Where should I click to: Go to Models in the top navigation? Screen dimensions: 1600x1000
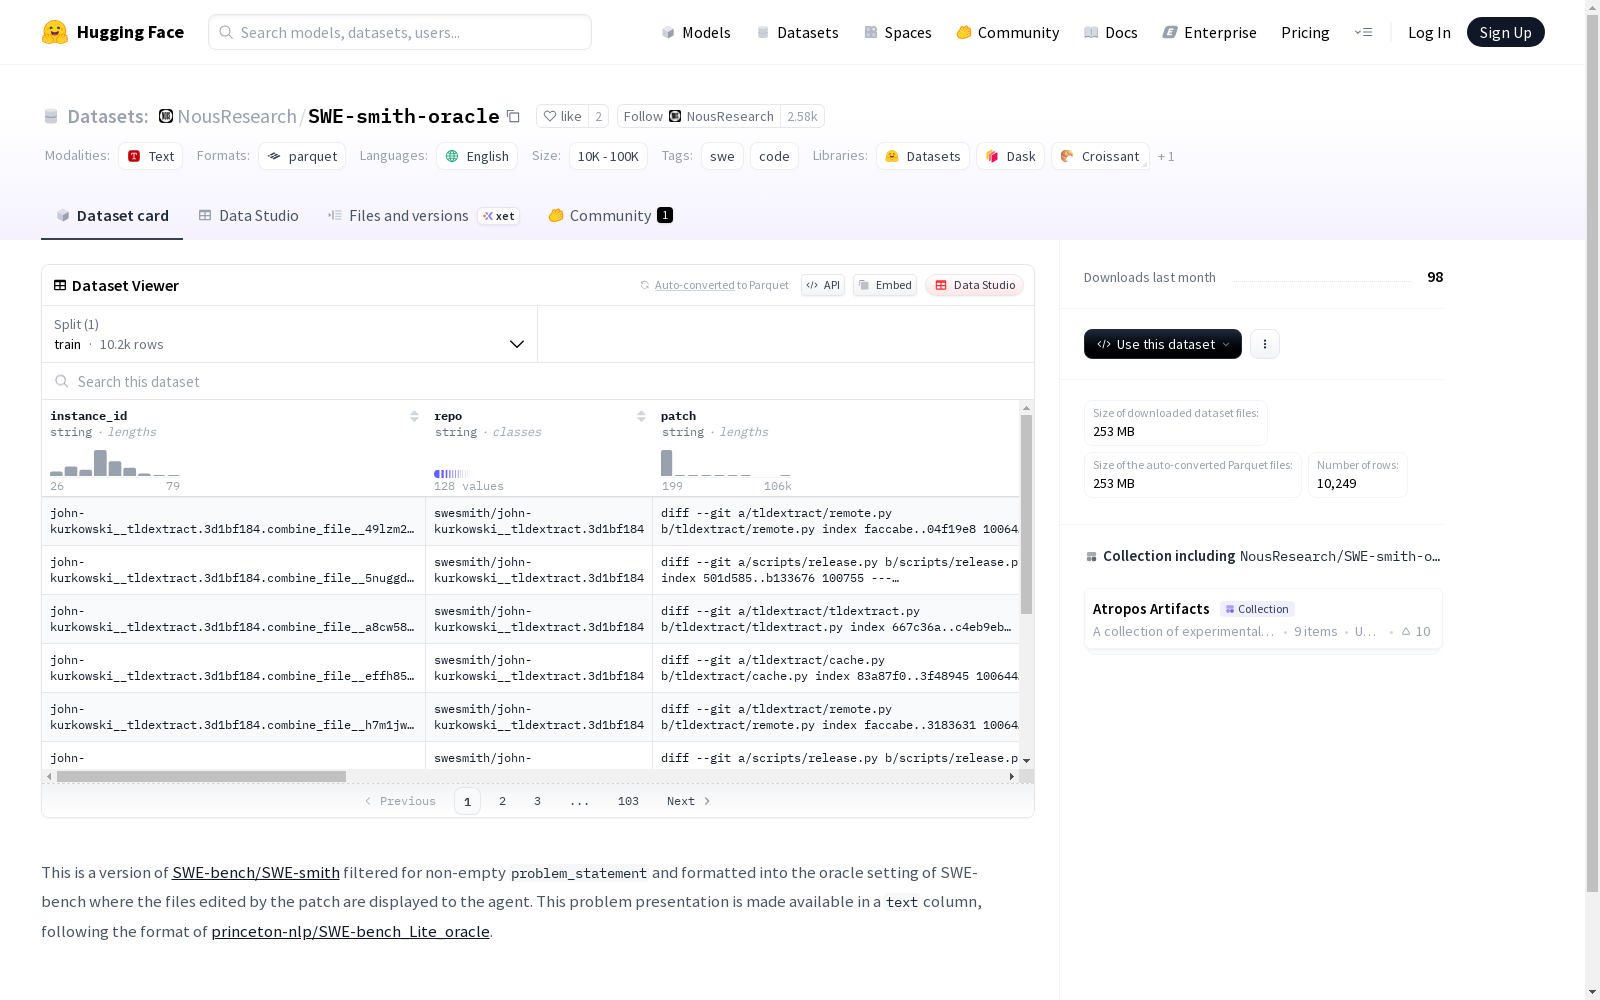[696, 32]
